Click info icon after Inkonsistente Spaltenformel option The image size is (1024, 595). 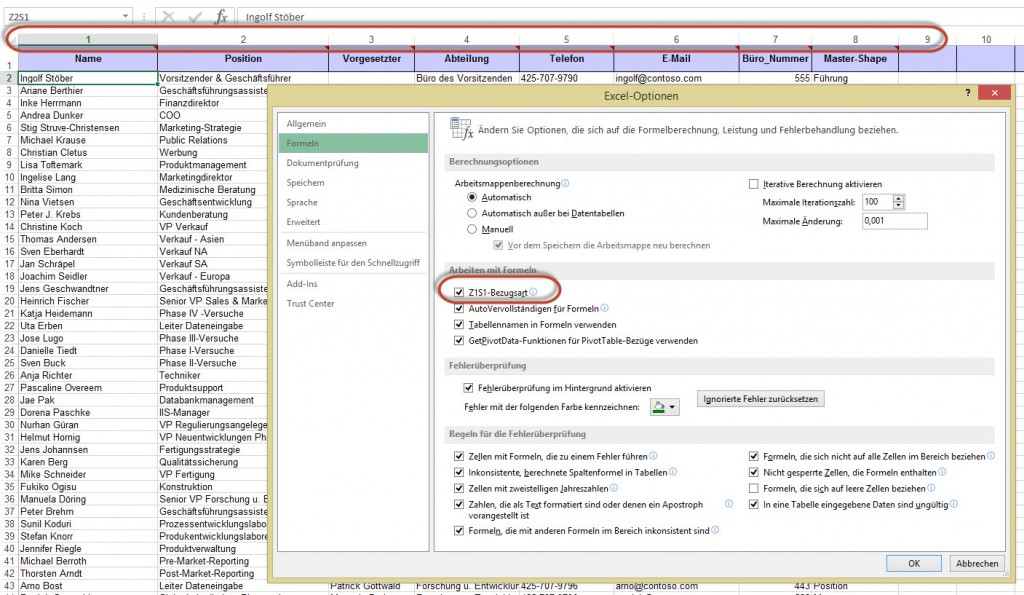[673, 472]
